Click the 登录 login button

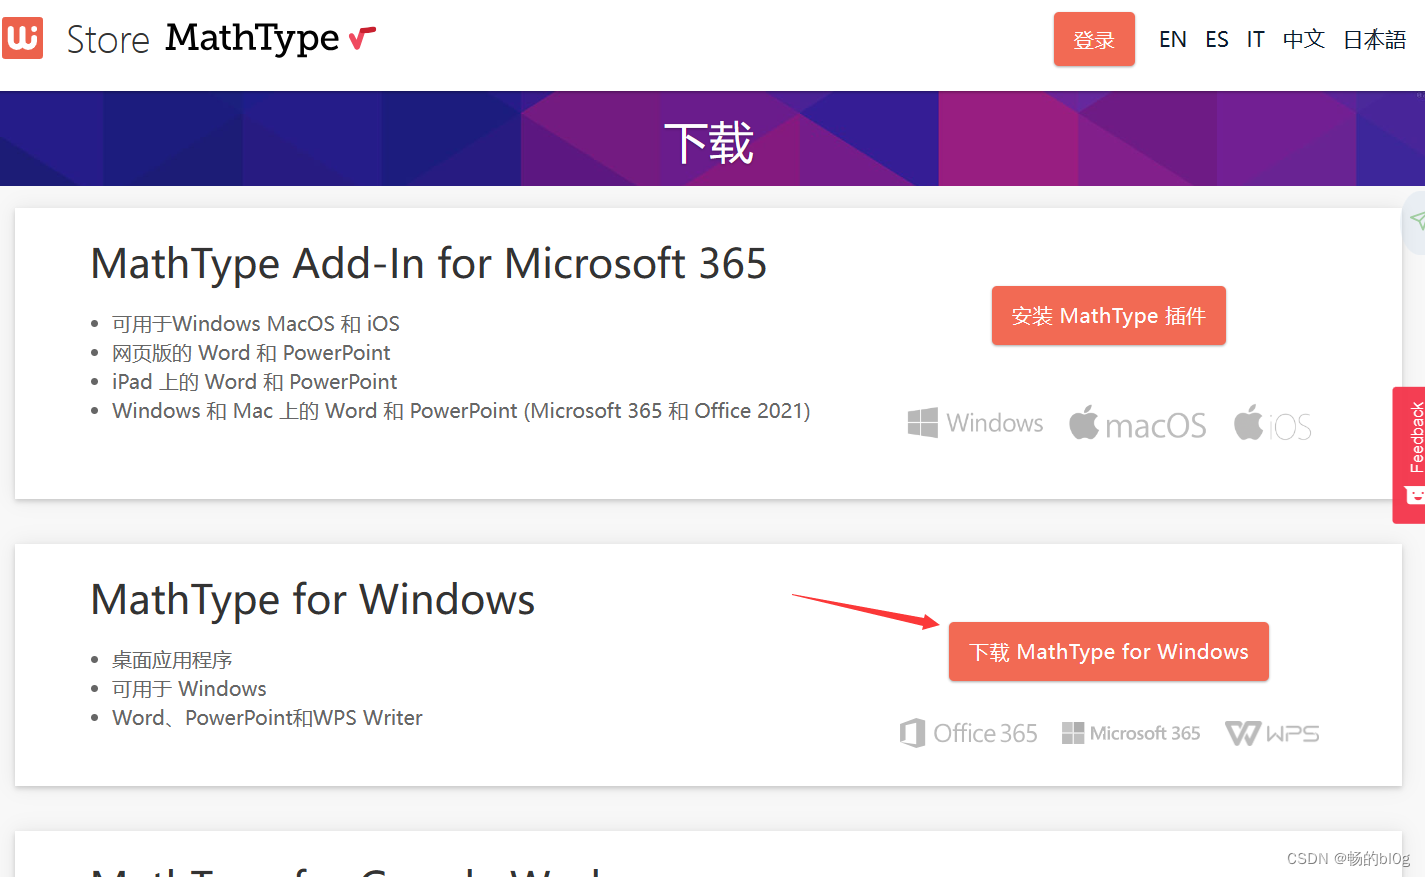(1094, 39)
